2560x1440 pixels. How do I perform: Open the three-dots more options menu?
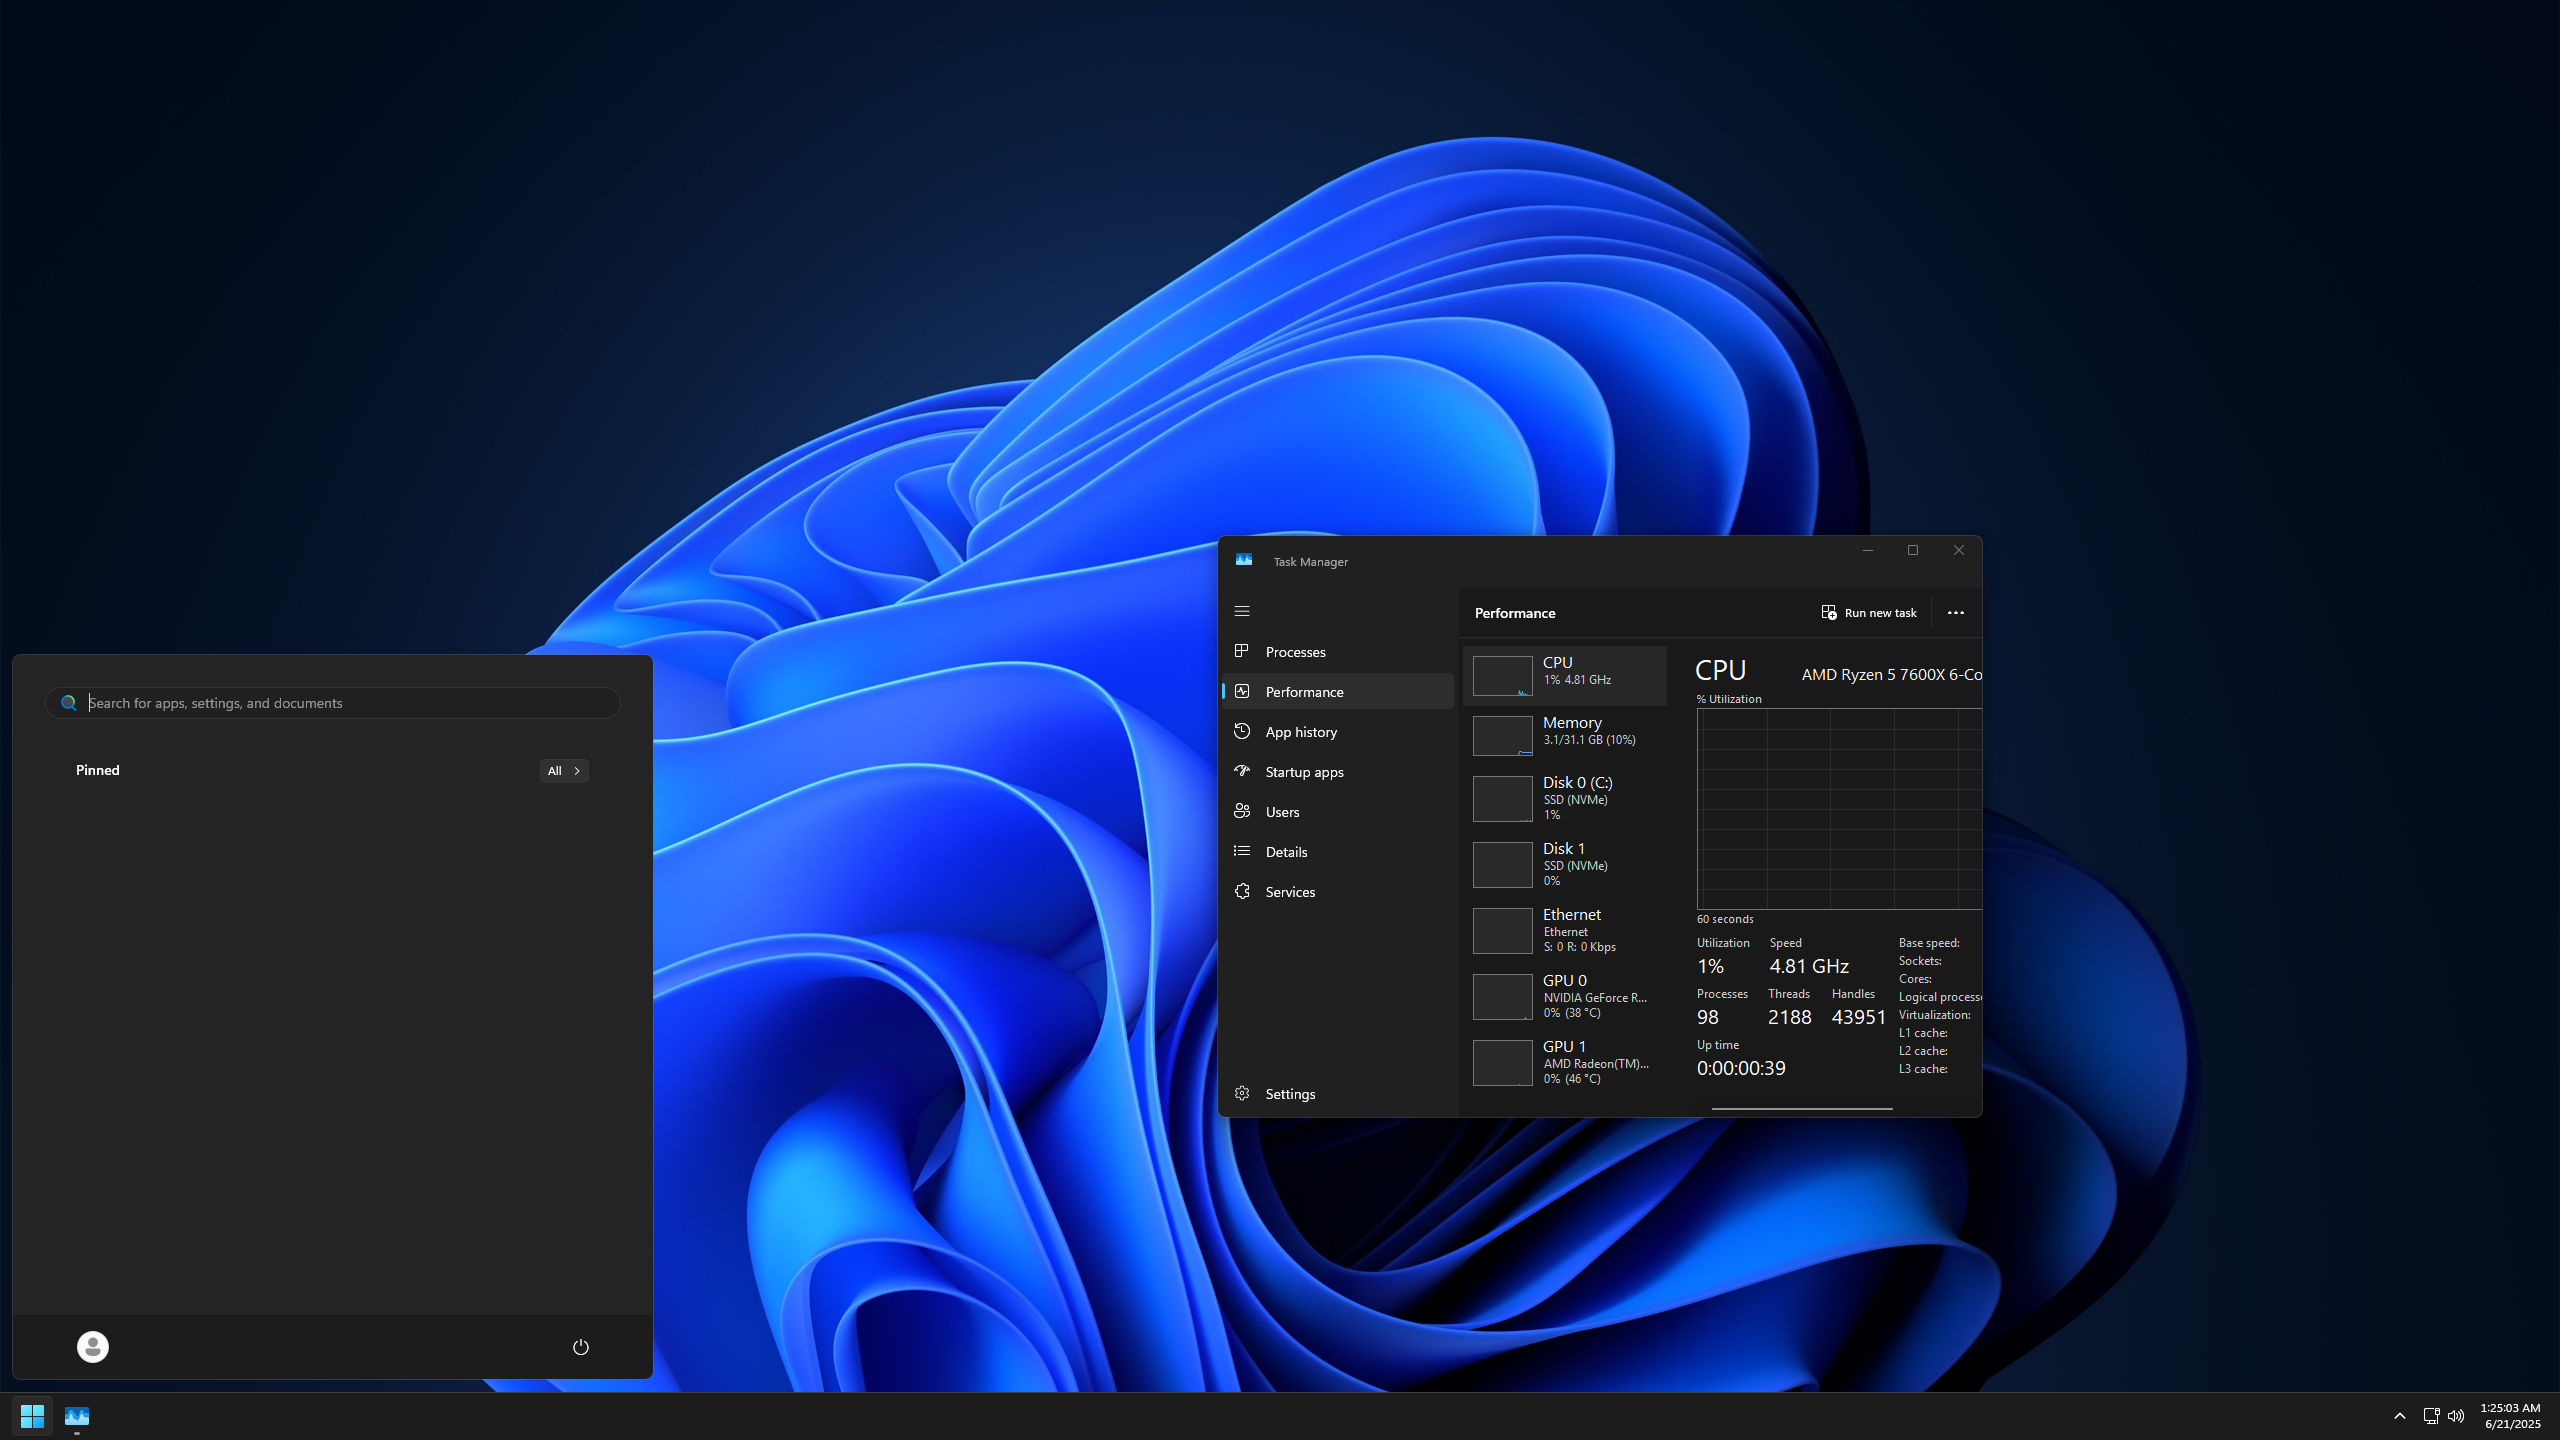[x=1956, y=613]
